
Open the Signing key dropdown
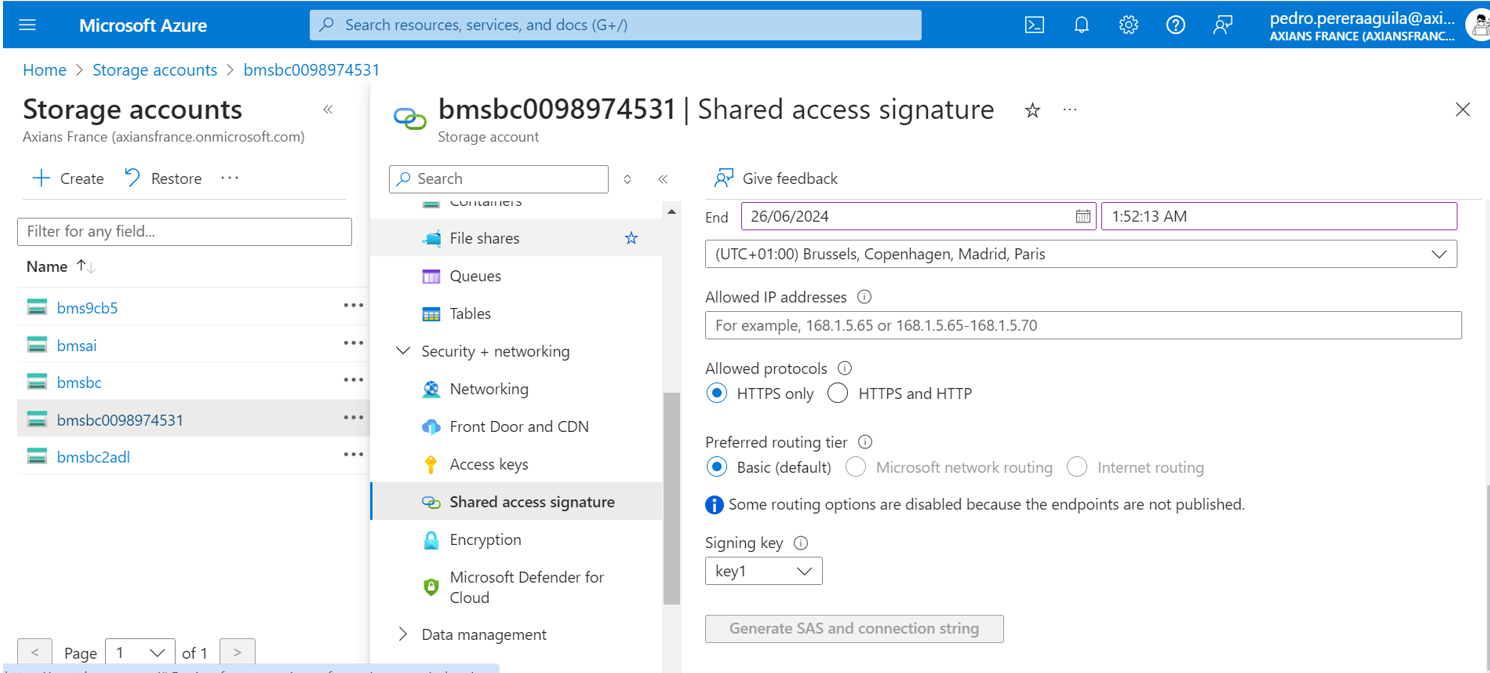coord(763,571)
